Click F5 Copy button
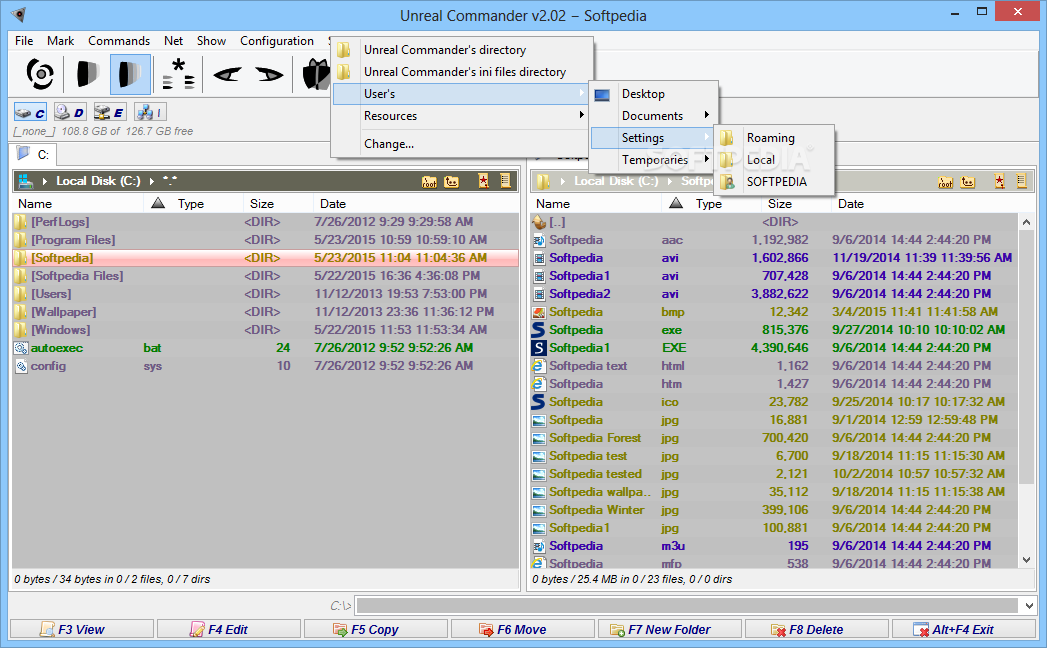 [375, 629]
